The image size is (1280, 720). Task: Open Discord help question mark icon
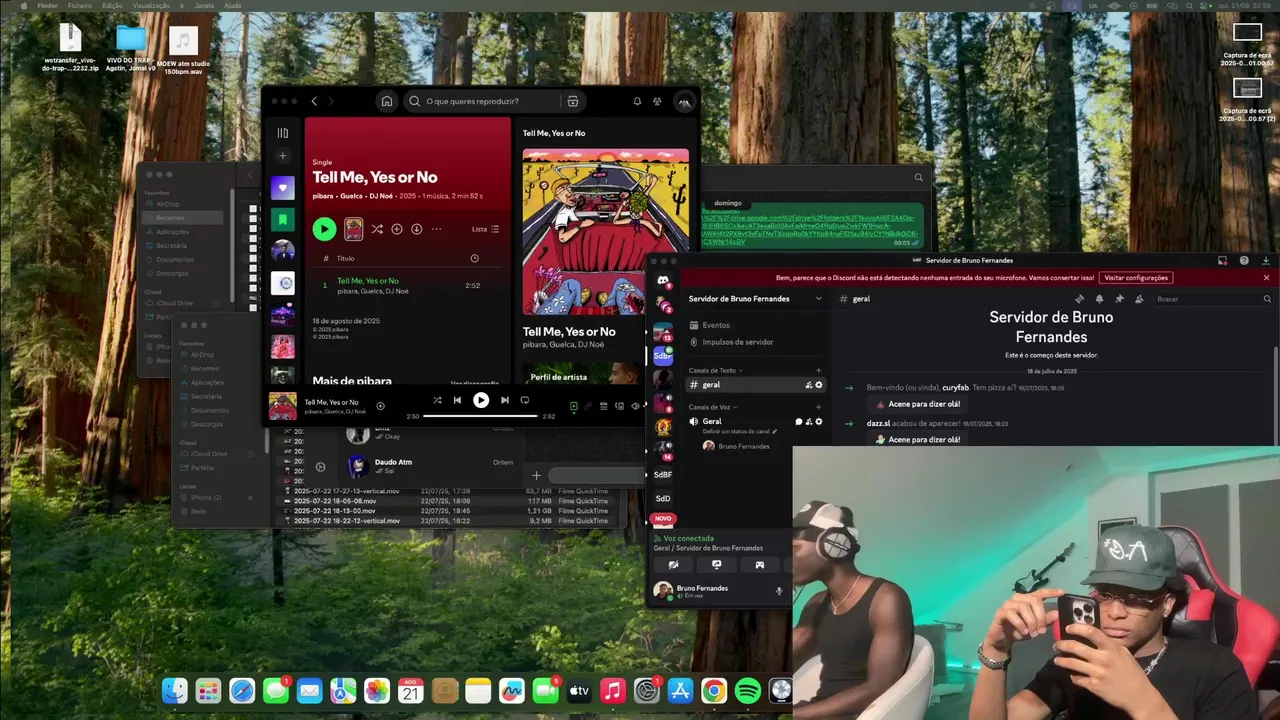[x=1244, y=260]
